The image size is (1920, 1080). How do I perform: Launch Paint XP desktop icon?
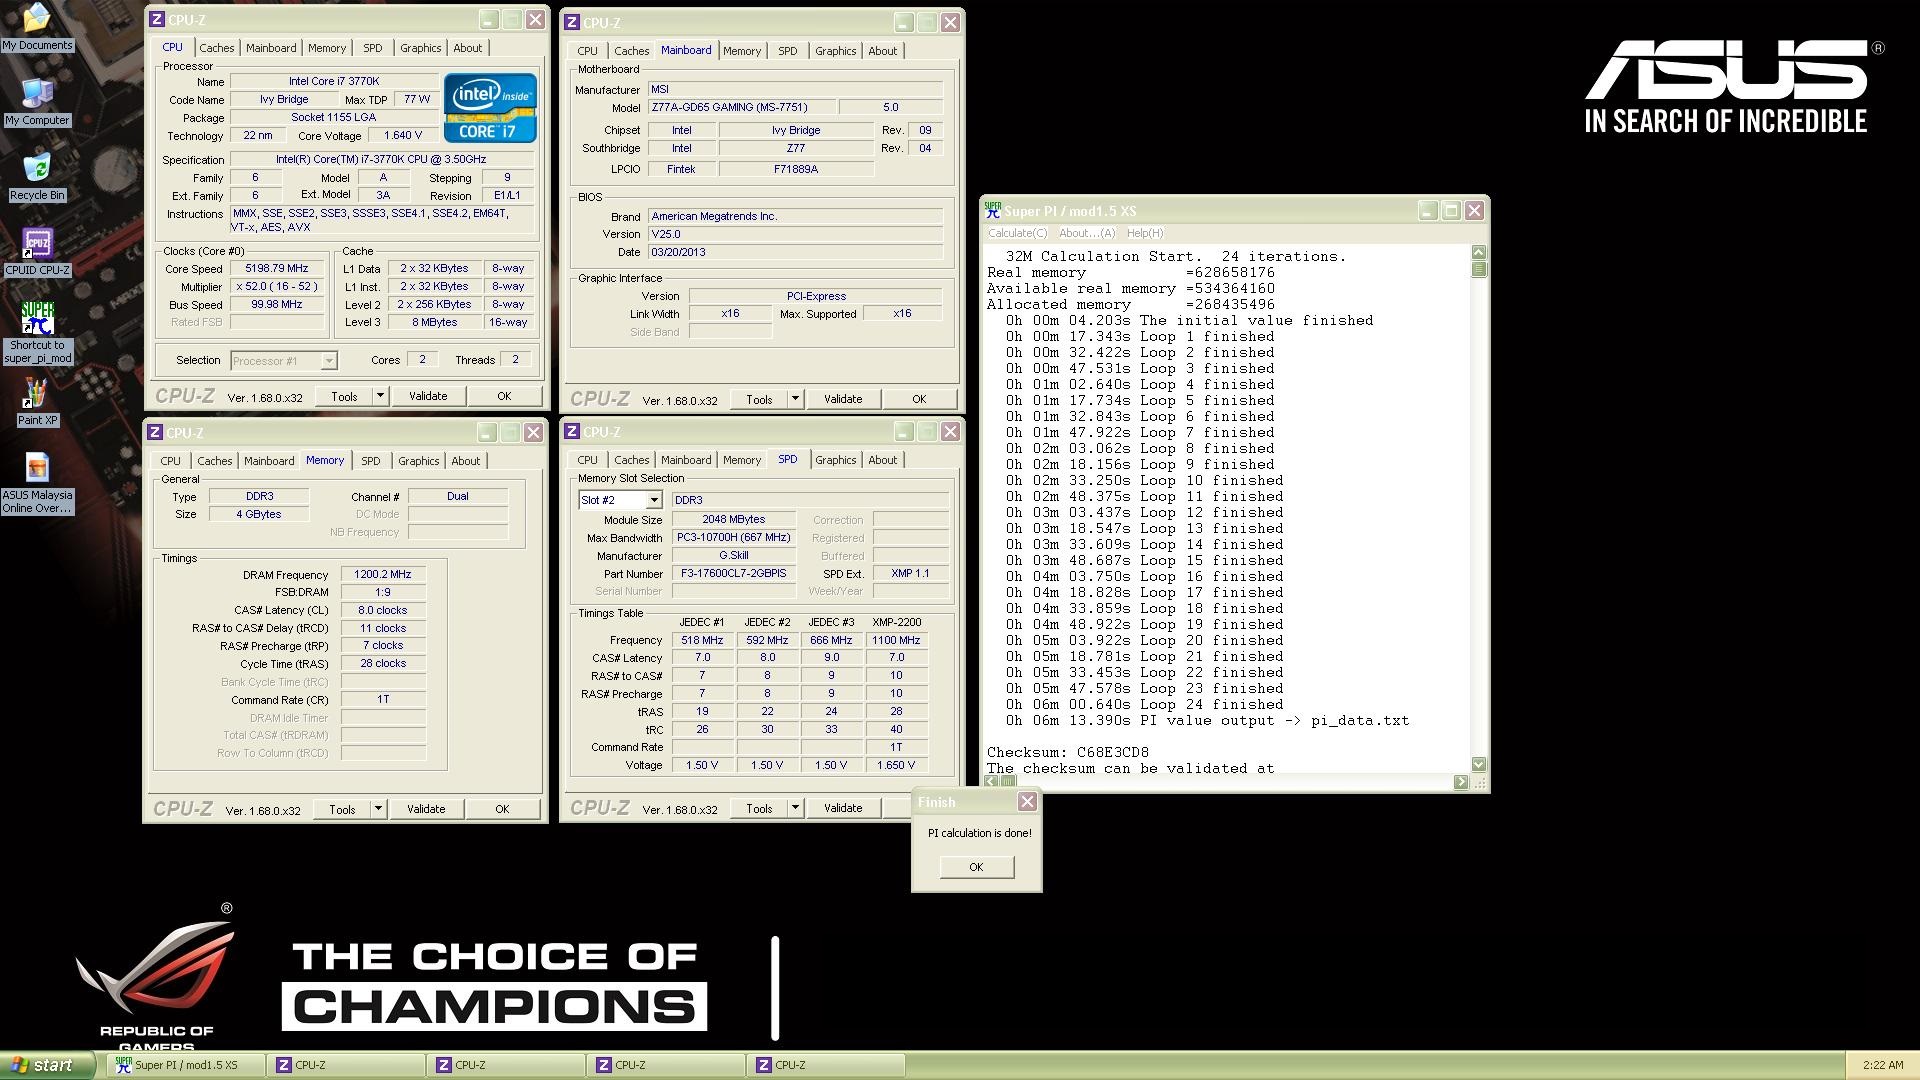[37, 402]
